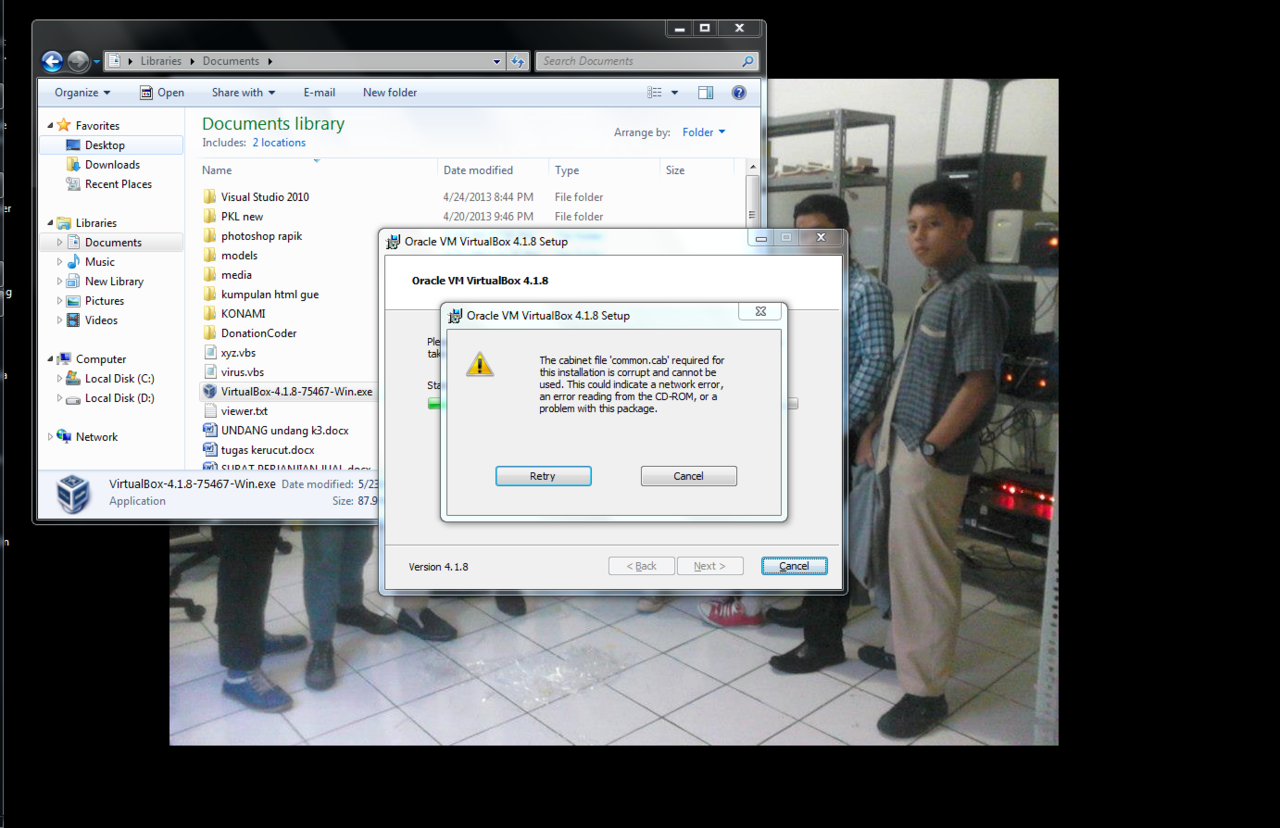Click Cancel in the common.cab error dialog
Viewport: 1280px width, 828px height.
coord(688,476)
